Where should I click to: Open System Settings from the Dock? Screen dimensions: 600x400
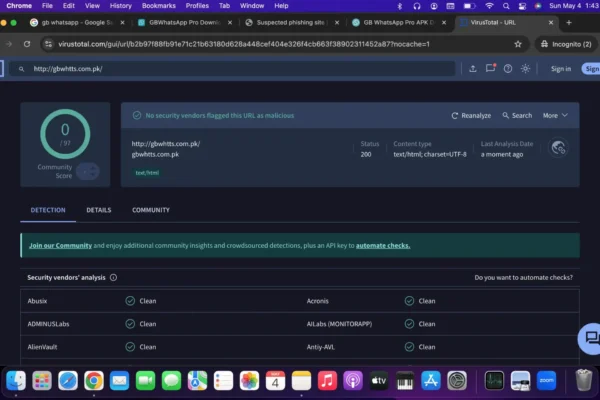pyautogui.click(x=457, y=381)
